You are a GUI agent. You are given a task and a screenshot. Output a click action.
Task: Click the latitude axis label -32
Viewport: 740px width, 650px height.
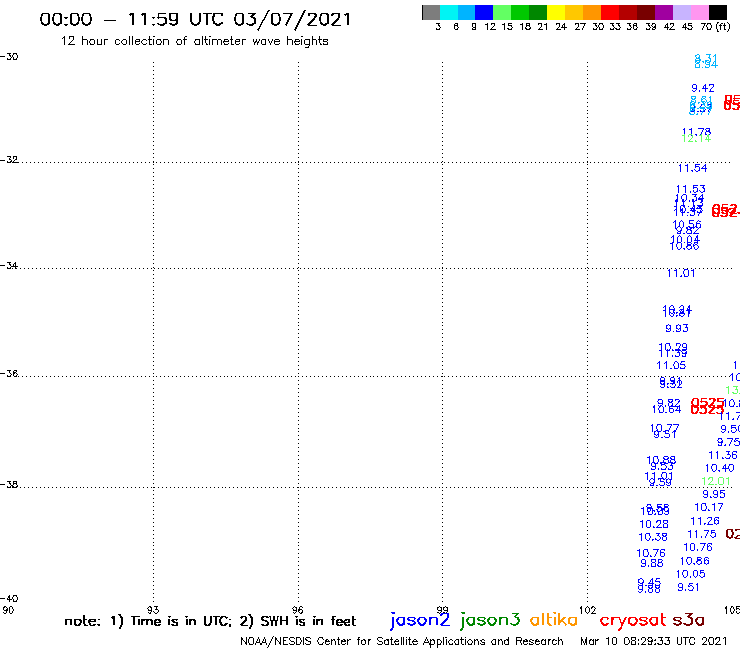click(x=9, y=160)
